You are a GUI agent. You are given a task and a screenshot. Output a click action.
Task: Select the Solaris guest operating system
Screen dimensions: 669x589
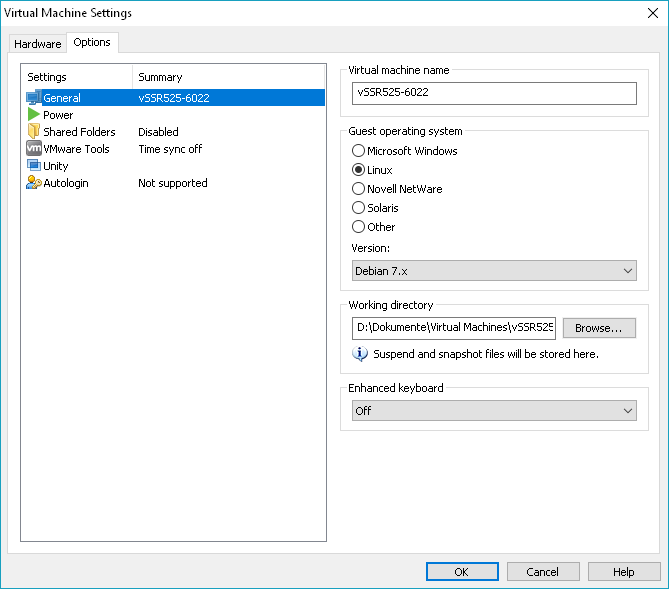pyautogui.click(x=359, y=208)
